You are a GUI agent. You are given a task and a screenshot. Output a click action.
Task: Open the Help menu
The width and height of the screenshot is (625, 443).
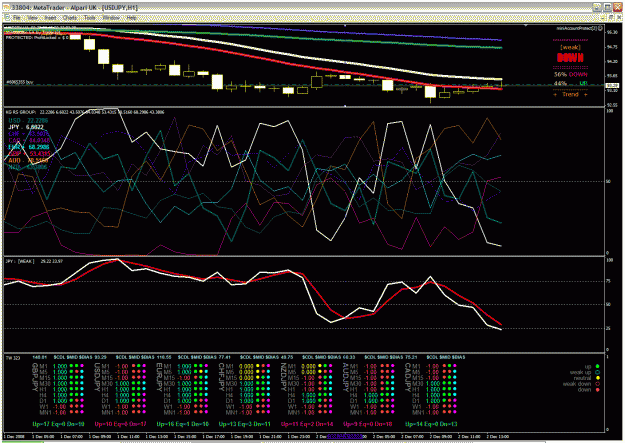(132, 18)
